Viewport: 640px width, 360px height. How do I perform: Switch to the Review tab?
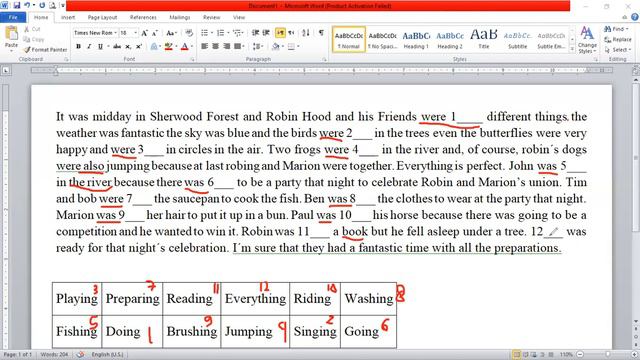(x=211, y=17)
